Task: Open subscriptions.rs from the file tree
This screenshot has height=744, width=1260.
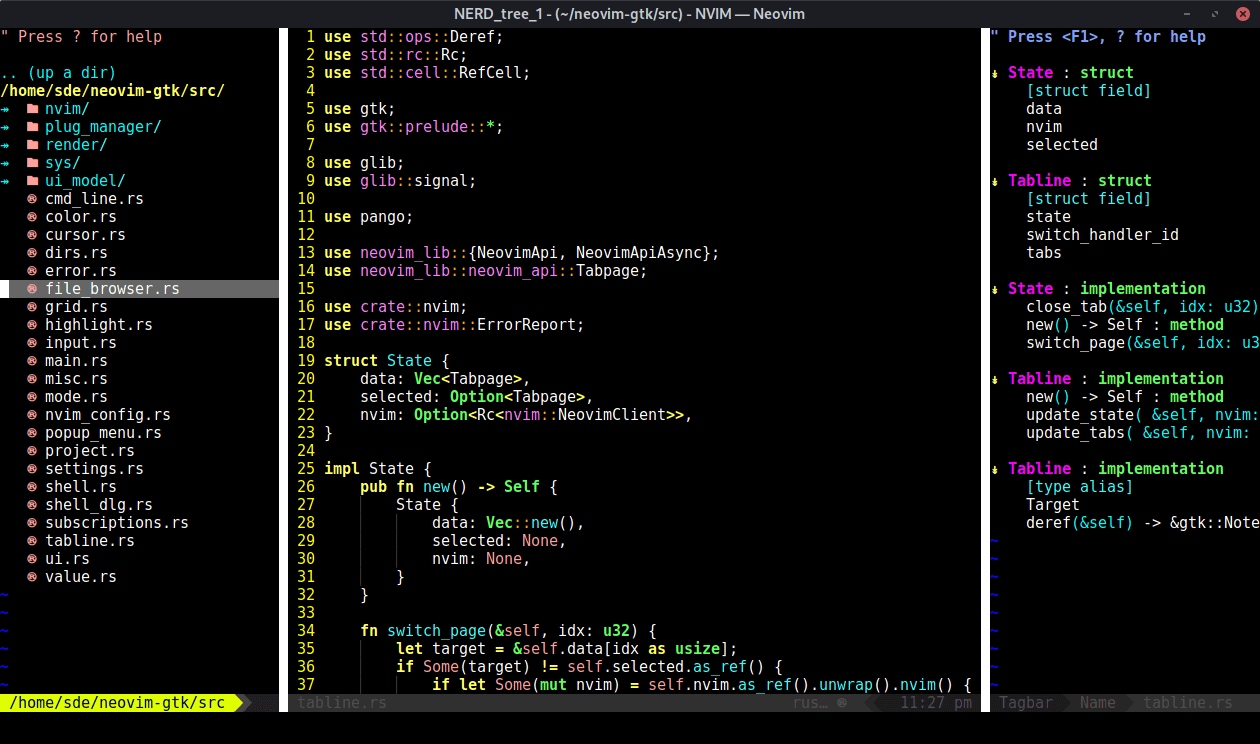Action: pos(117,523)
